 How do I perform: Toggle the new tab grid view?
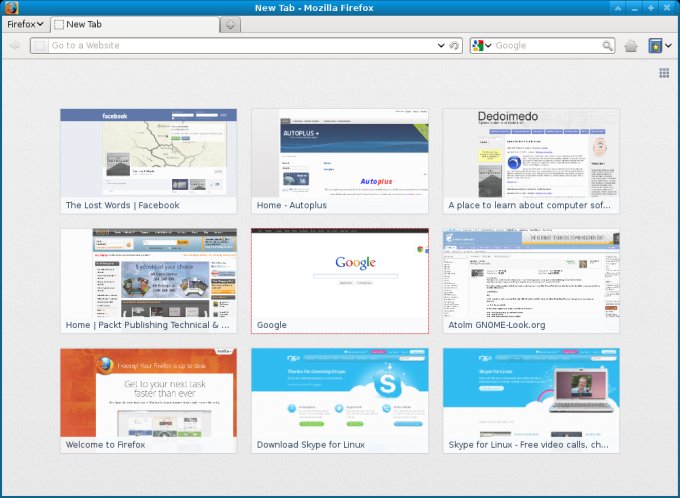coord(664,73)
